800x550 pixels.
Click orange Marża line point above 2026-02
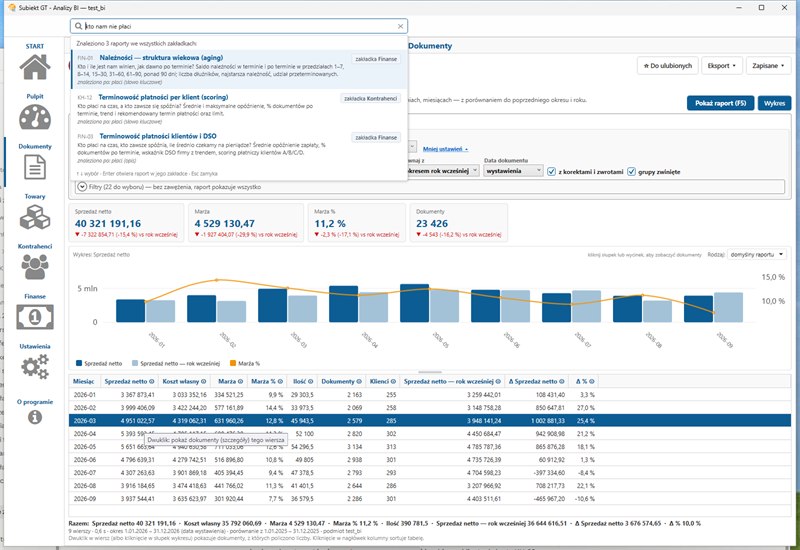coord(217,280)
